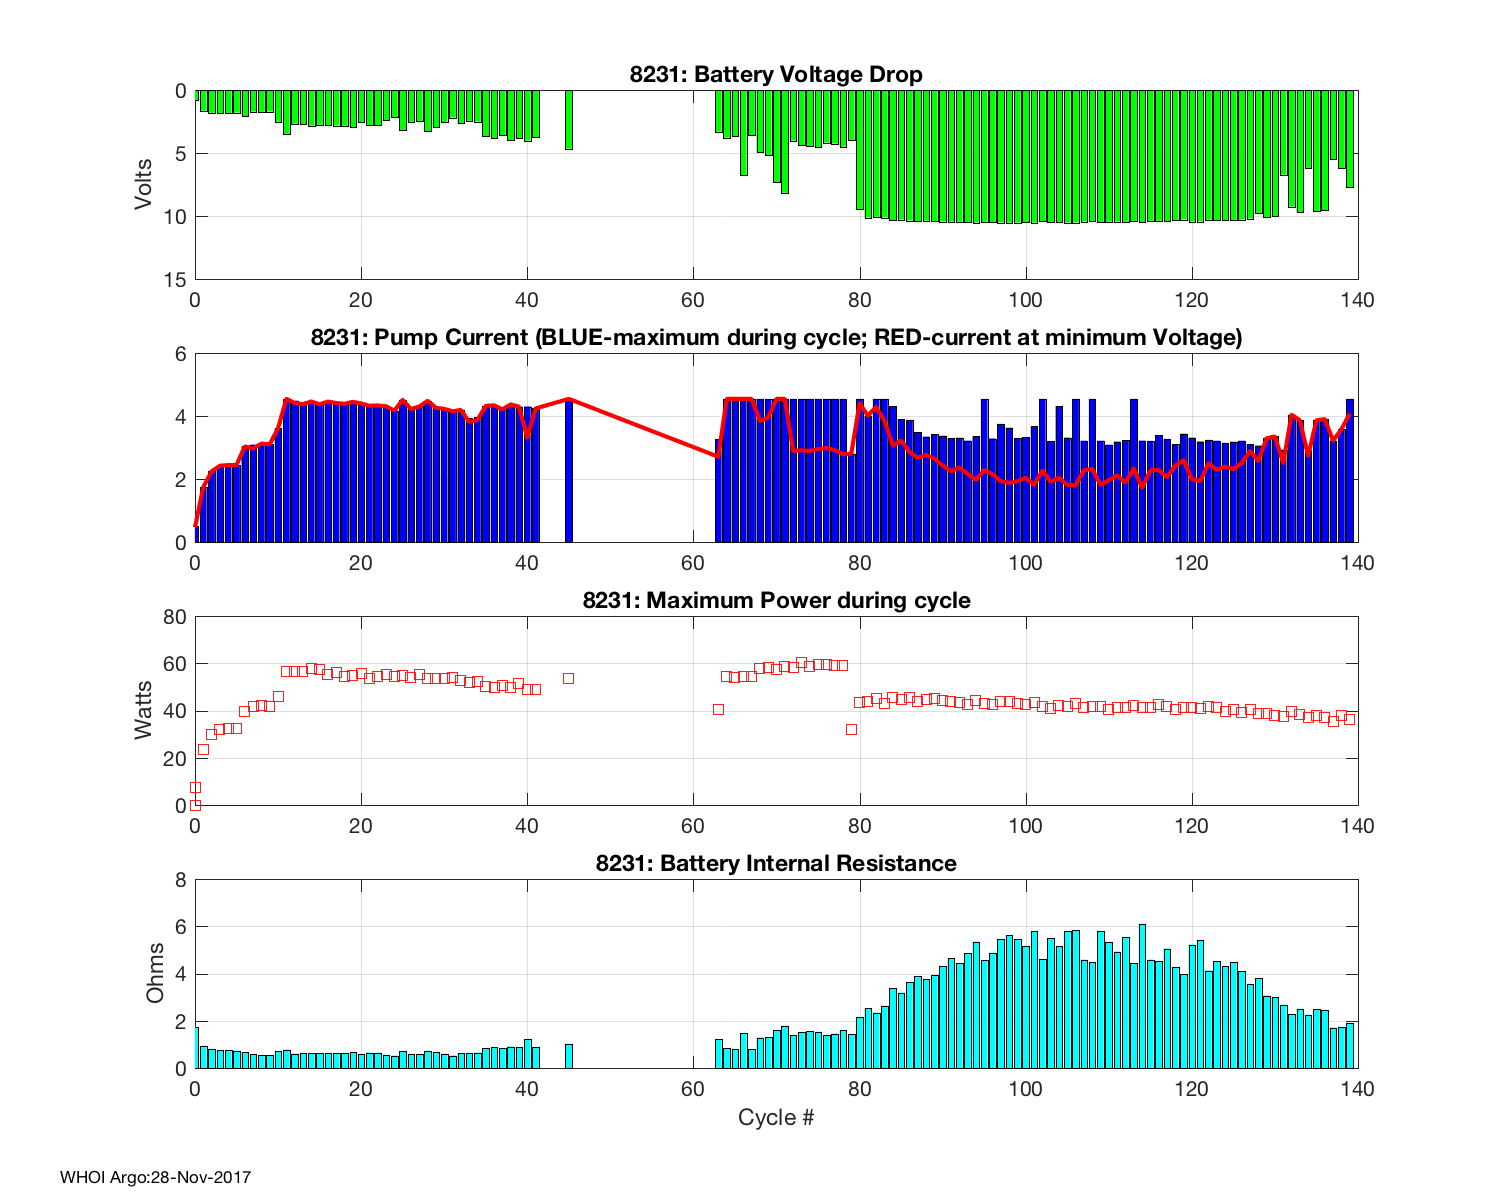Click the red line spanning the pump current gap
This screenshot has height=1200, width=1500.
pyautogui.click(x=640, y=426)
